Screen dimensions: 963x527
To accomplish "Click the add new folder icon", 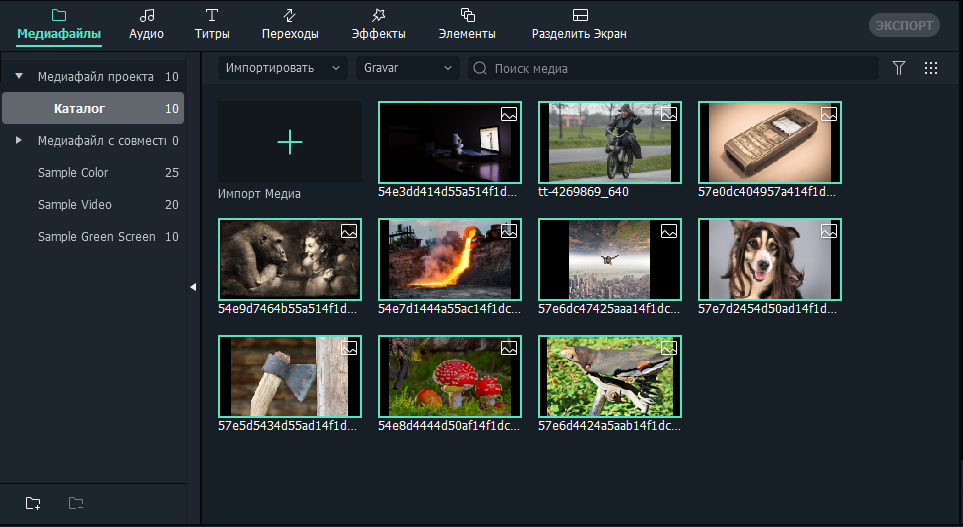I will (x=33, y=504).
